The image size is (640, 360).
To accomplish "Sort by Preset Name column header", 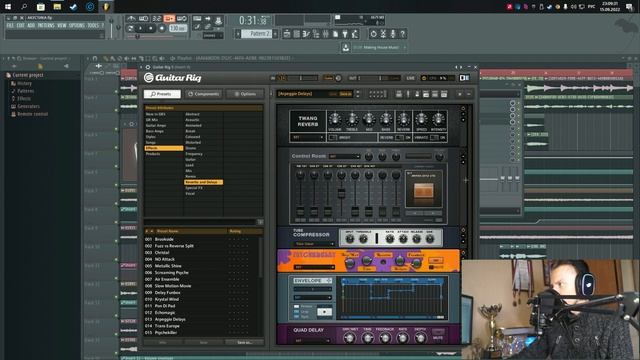I will [x=168, y=231].
